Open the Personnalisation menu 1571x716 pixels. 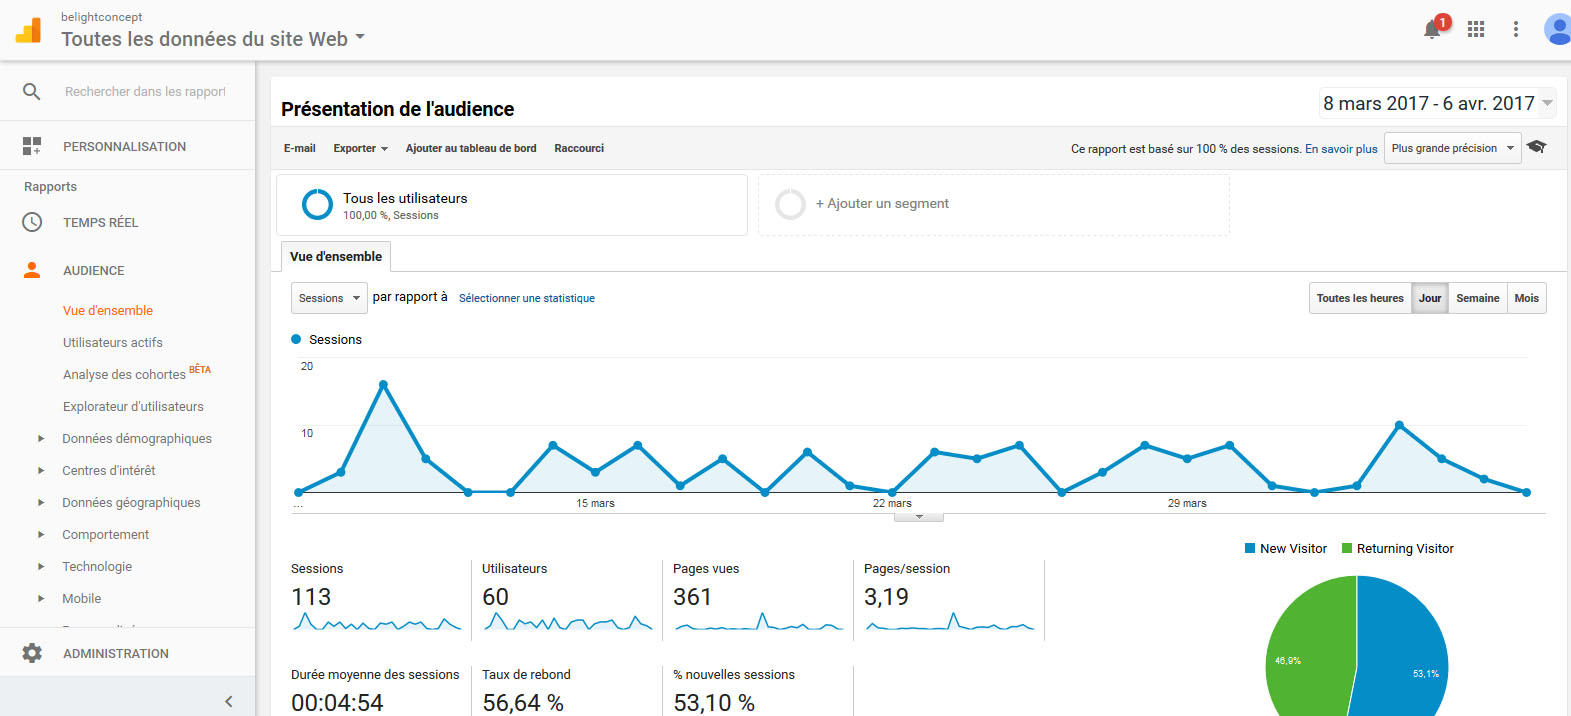pyautogui.click(x=124, y=146)
